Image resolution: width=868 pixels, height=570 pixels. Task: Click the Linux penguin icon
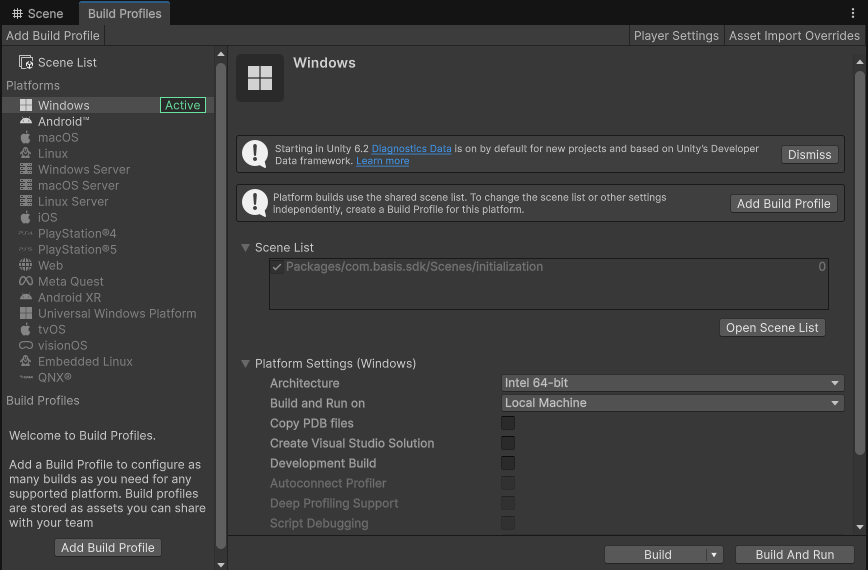pyautogui.click(x=25, y=153)
